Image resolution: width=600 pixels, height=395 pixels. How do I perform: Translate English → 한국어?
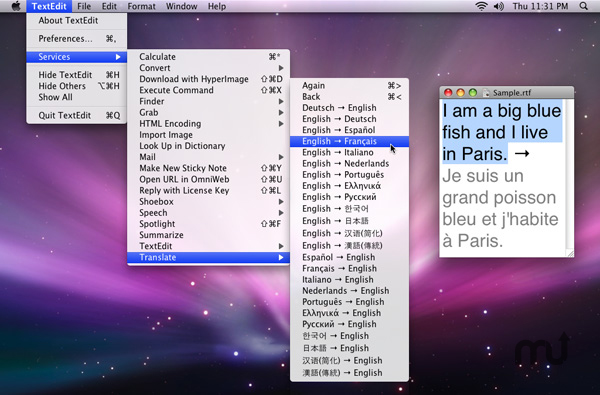coord(349,209)
